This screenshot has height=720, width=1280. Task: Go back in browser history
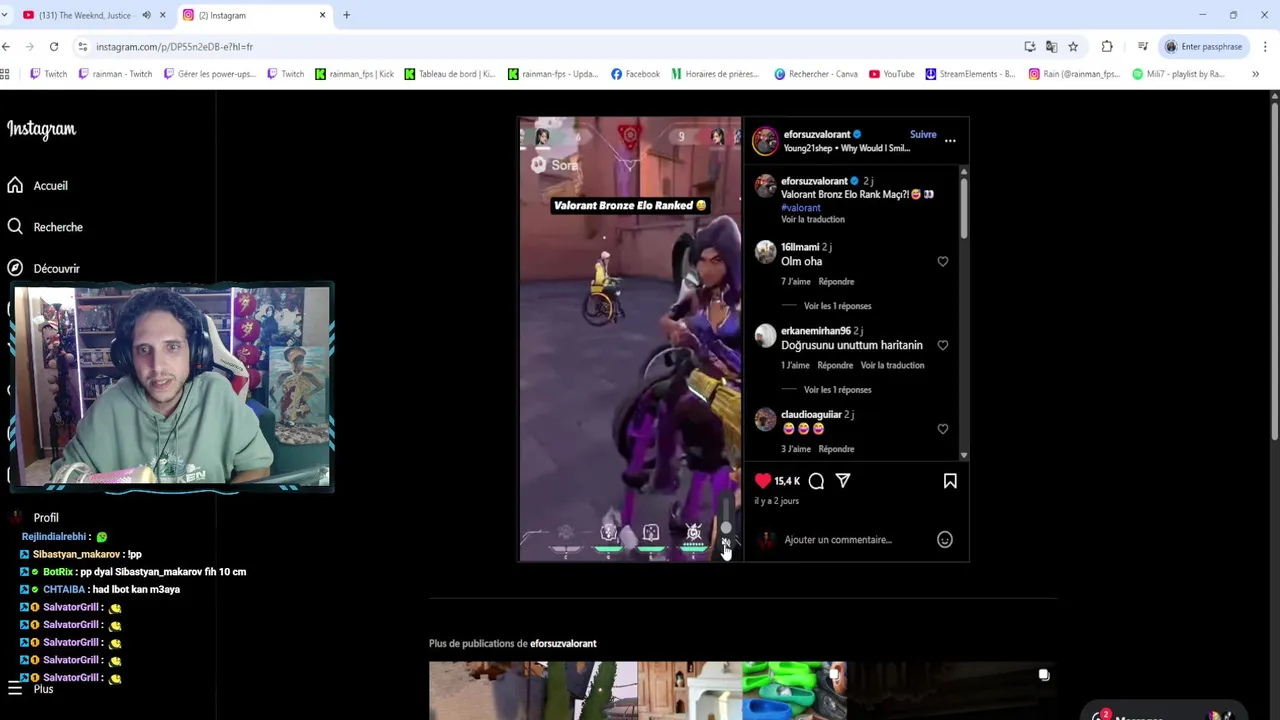coord(6,47)
